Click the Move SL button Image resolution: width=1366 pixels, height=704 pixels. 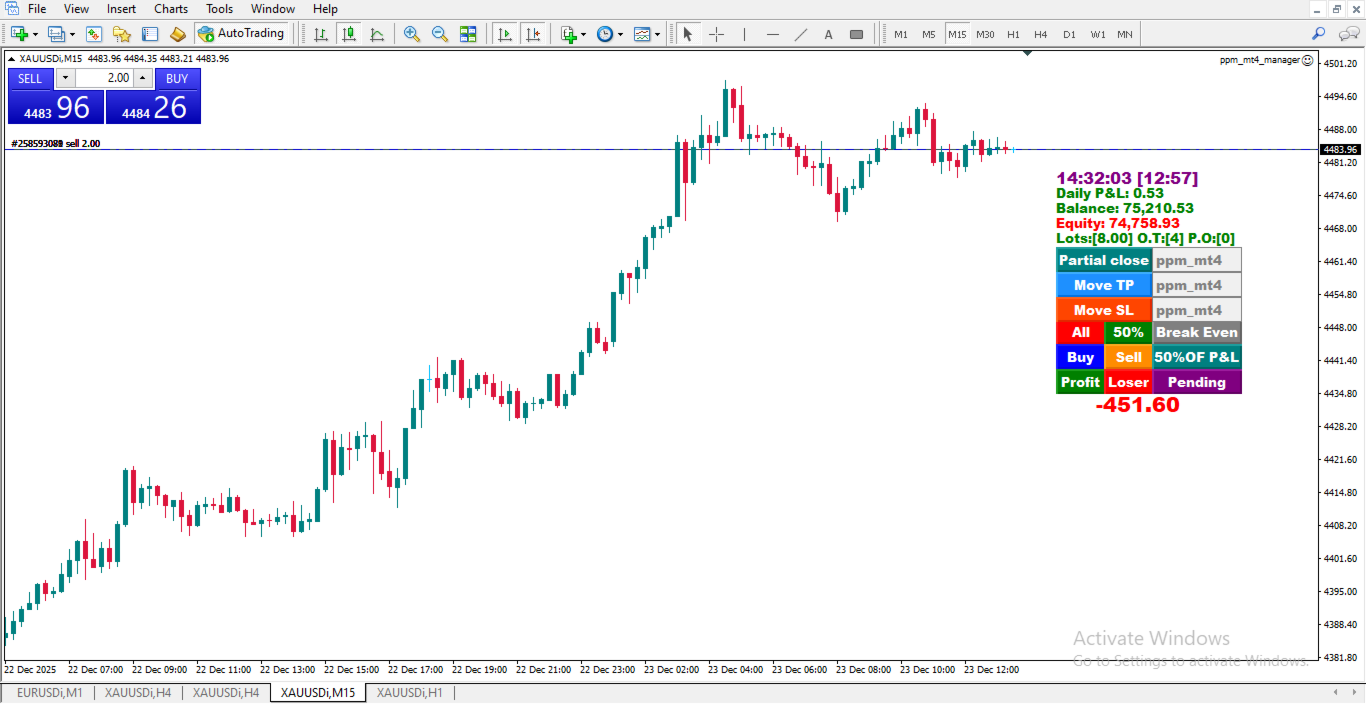click(1104, 310)
